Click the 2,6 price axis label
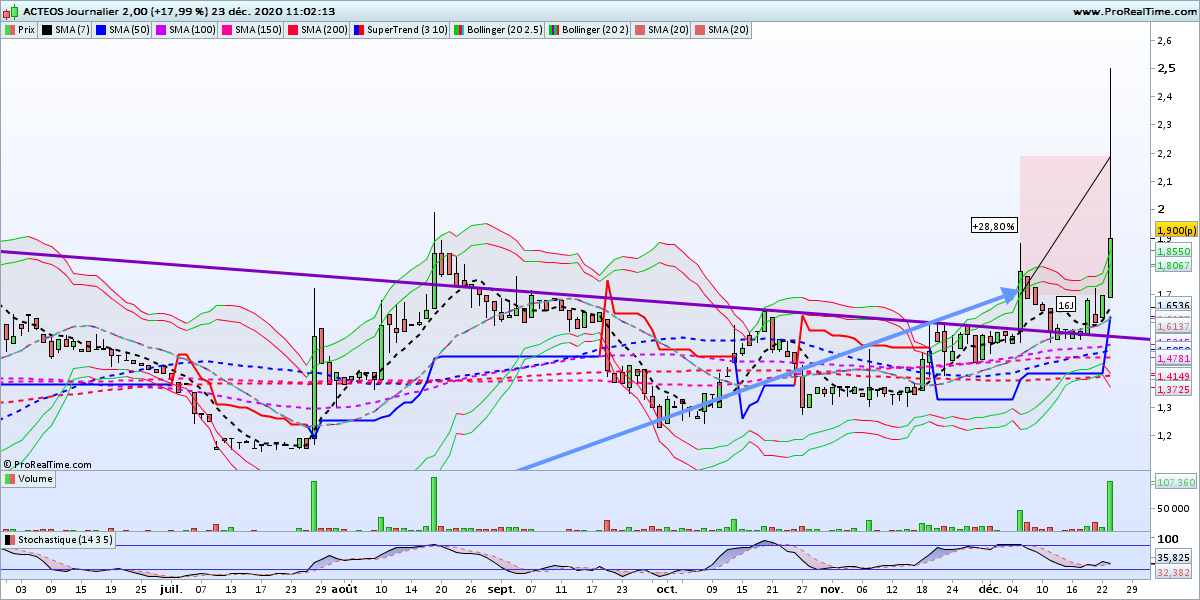 (1164, 41)
